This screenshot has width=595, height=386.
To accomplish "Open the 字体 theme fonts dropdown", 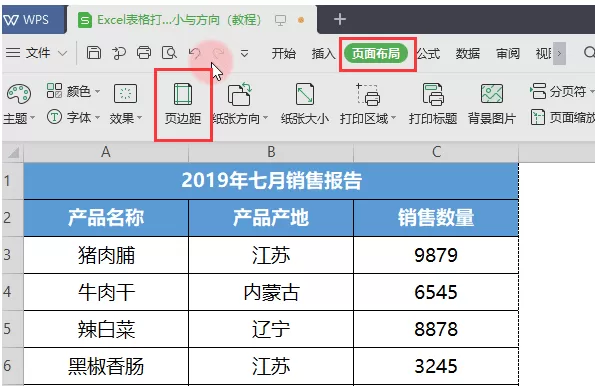I will (73, 117).
